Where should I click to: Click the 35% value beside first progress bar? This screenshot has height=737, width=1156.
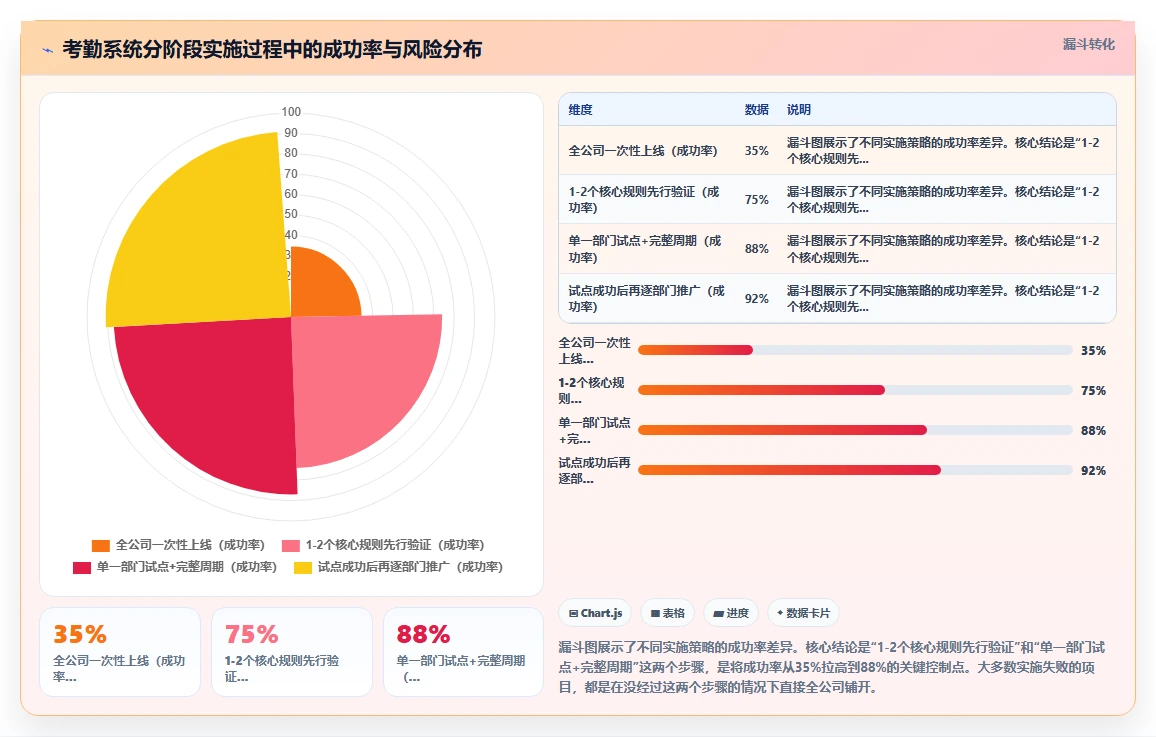pyautogui.click(x=1093, y=351)
